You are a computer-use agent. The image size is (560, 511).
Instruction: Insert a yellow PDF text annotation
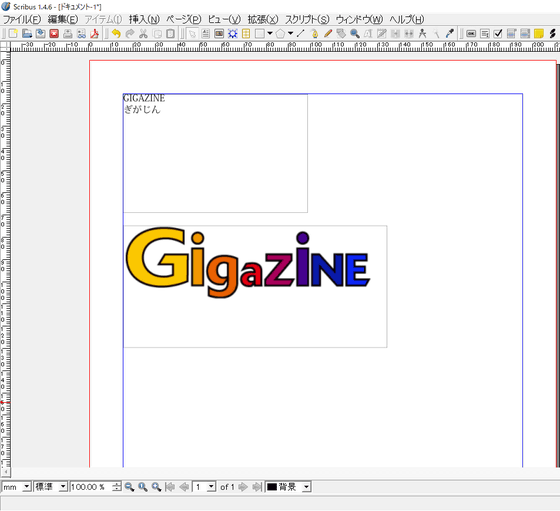point(539,34)
